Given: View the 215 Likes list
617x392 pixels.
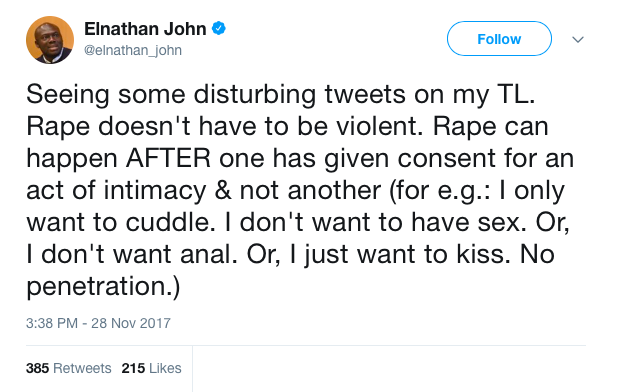Looking at the screenshot, I should pyautogui.click(x=151, y=368).
